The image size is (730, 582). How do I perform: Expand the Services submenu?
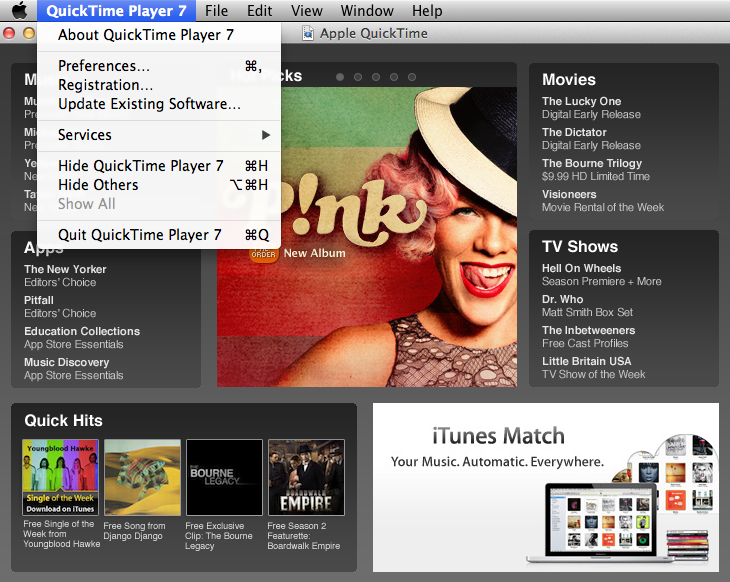click(x=159, y=135)
